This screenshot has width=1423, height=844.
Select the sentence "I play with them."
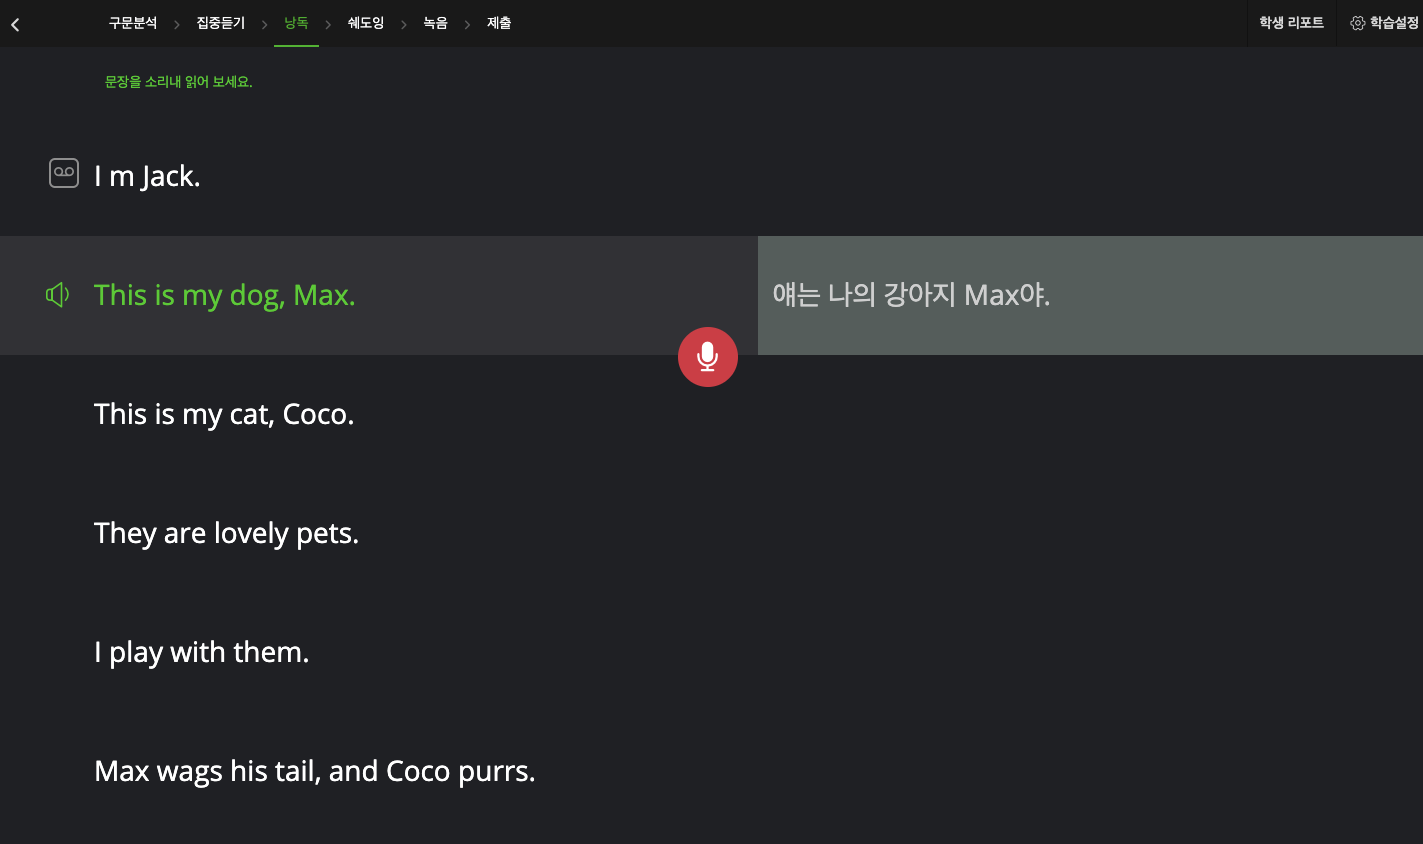click(201, 652)
